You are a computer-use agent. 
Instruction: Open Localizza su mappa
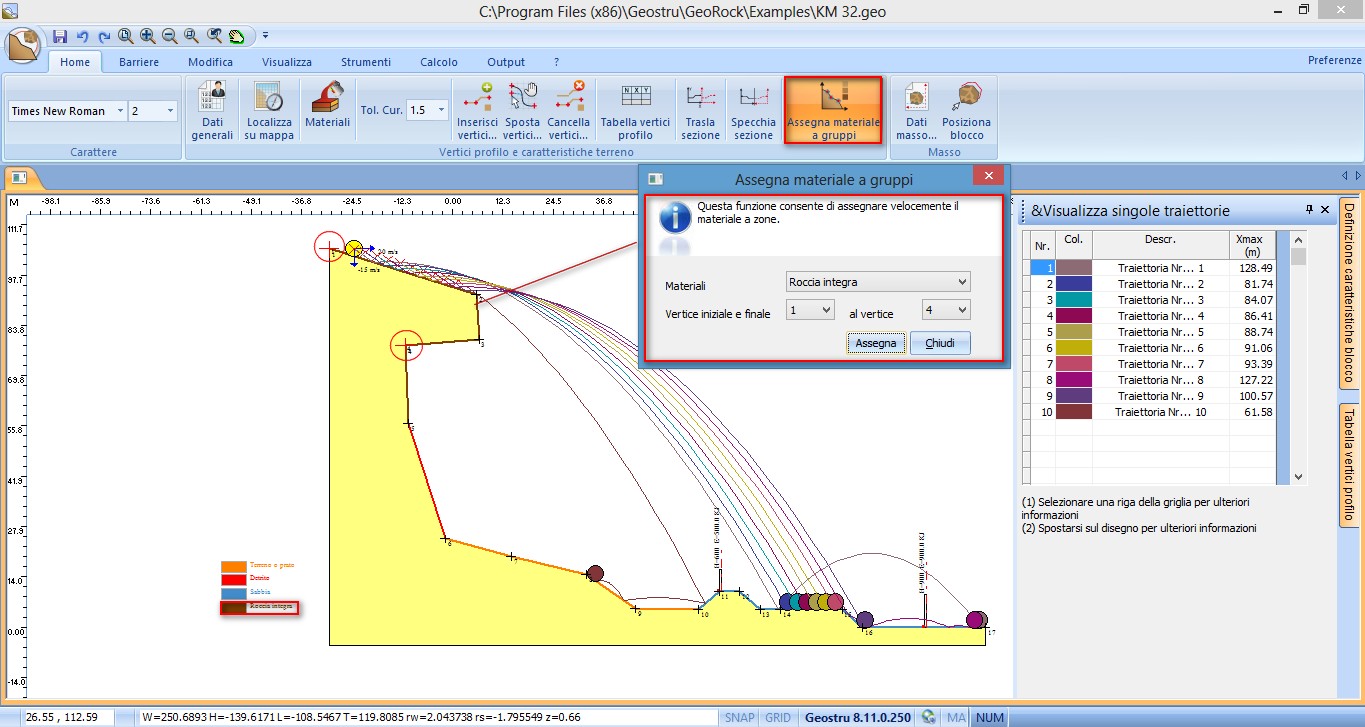(x=269, y=111)
